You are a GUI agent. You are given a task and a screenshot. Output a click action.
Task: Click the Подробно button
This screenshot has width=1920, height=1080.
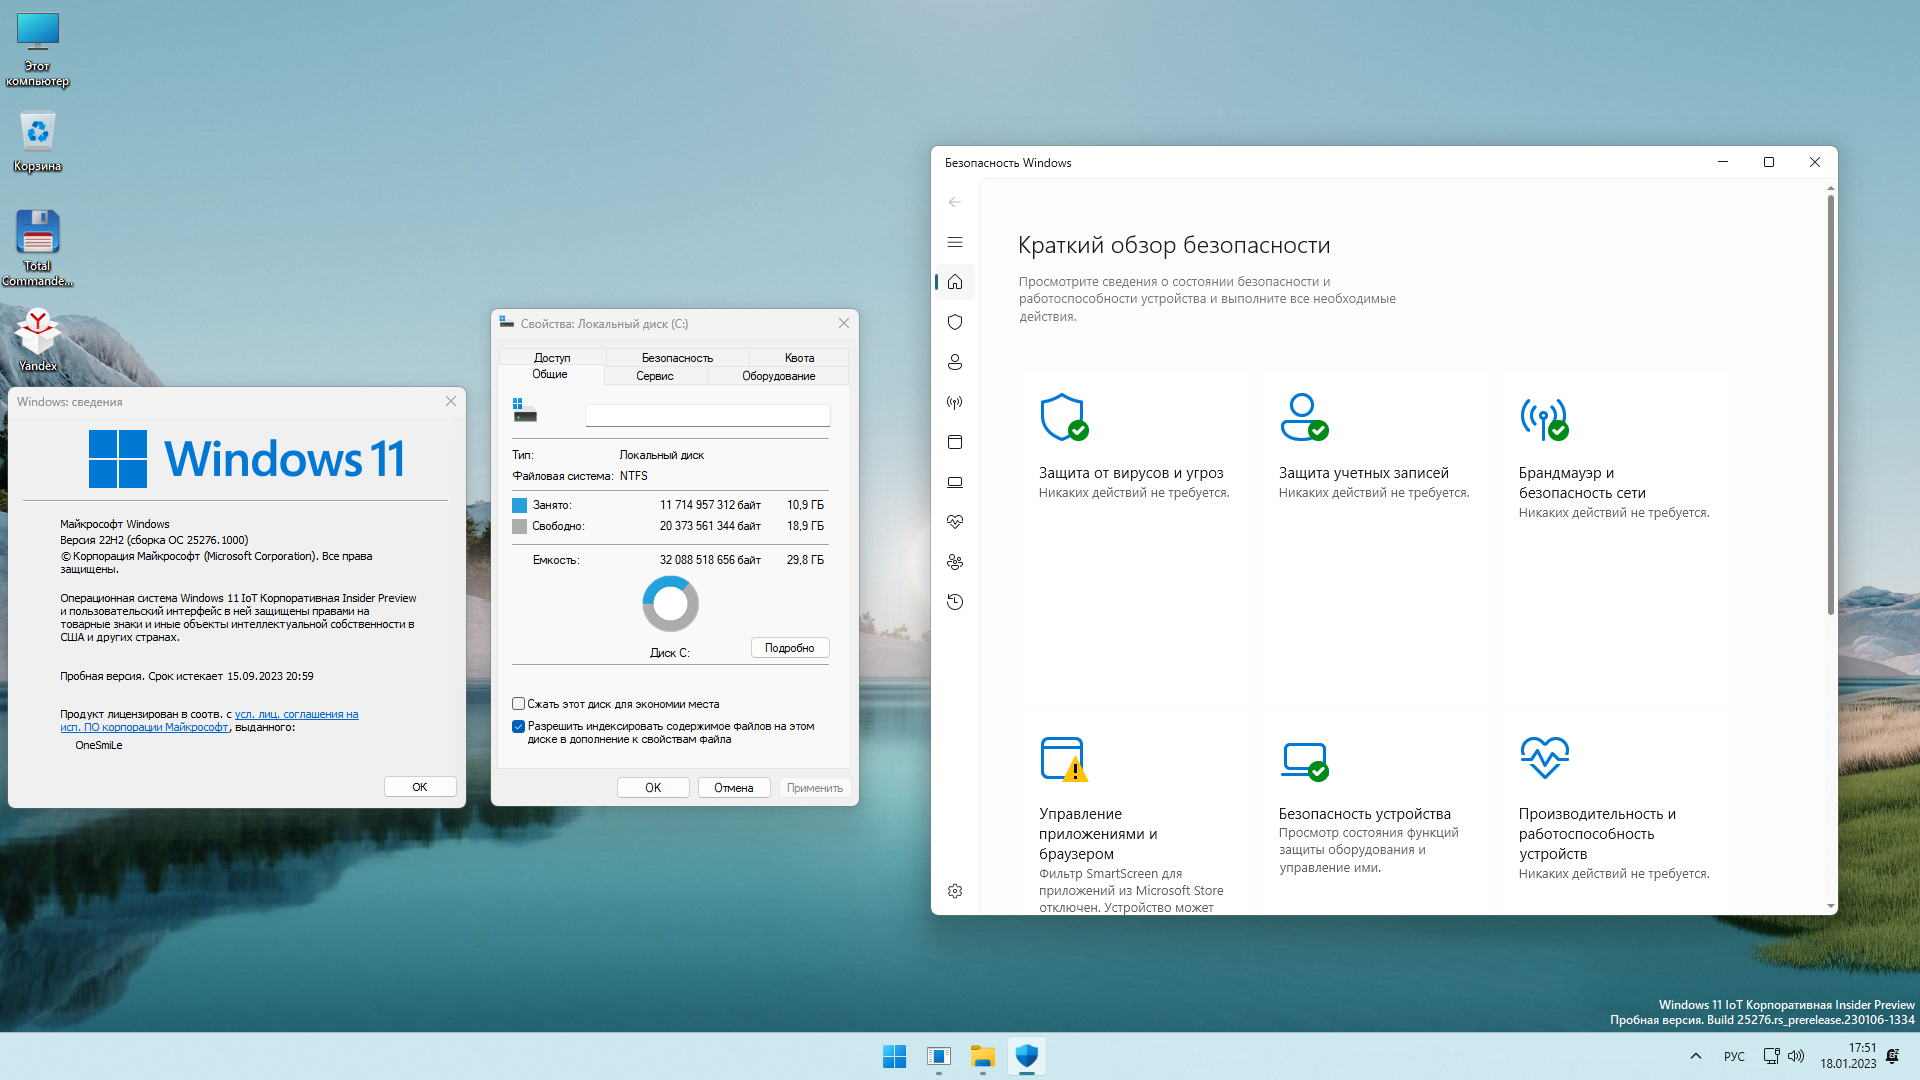pyautogui.click(x=790, y=648)
